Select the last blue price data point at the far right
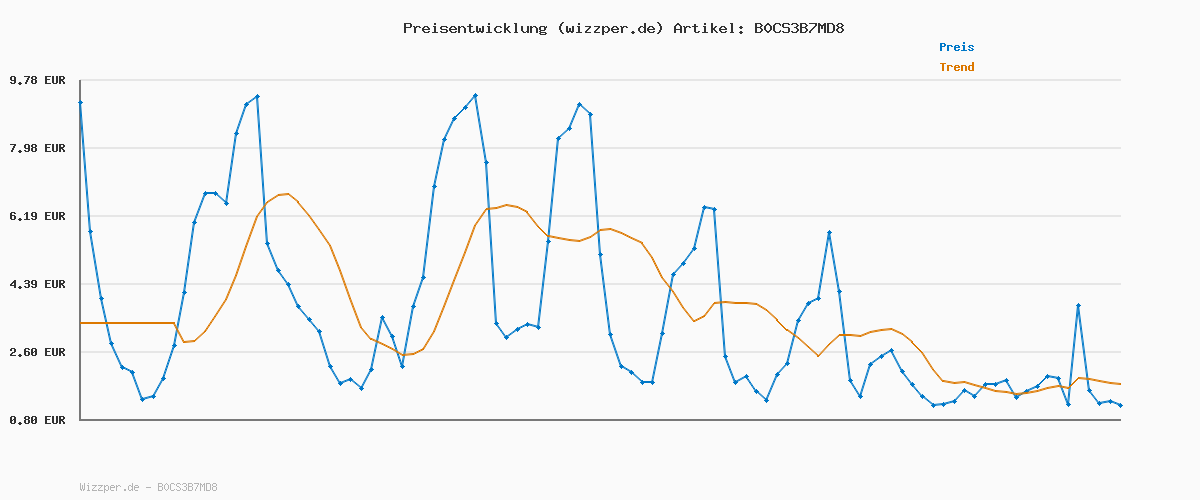The height and width of the screenshot is (500, 1200). point(1120,405)
